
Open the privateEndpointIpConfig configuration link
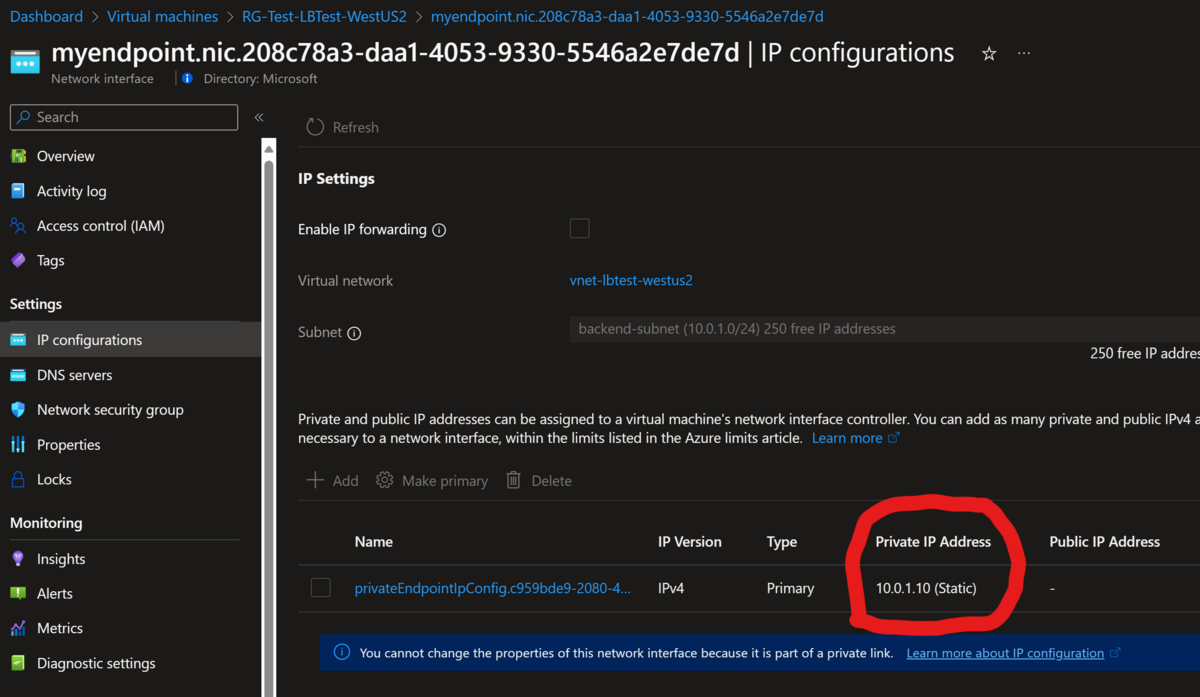[493, 588]
